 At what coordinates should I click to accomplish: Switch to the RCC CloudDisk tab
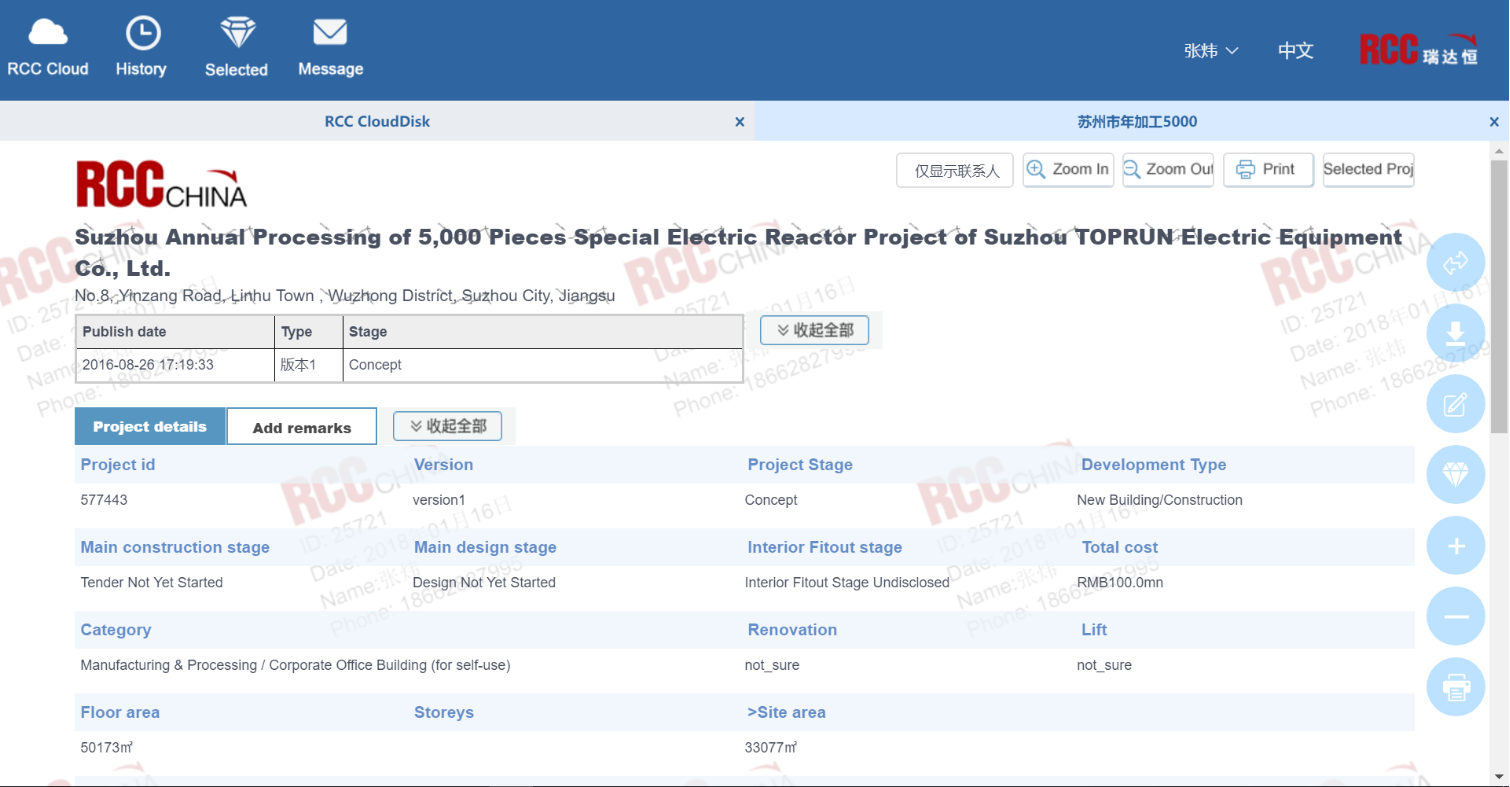[x=377, y=122]
